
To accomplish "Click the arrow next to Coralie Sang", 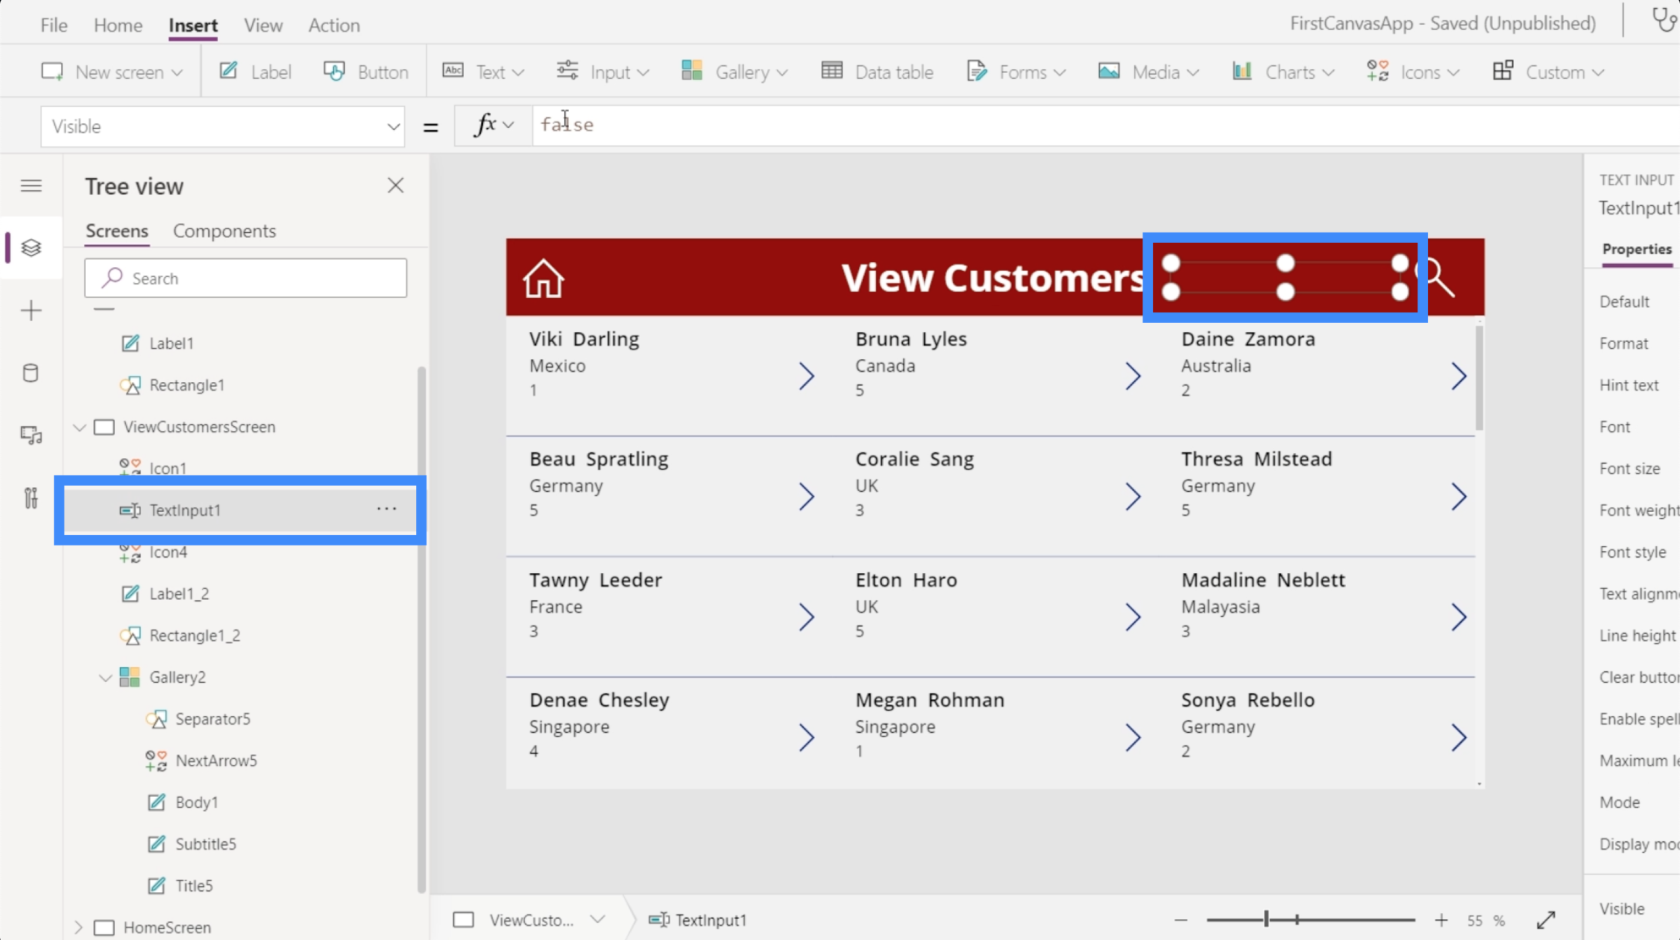I will 1132,497.
